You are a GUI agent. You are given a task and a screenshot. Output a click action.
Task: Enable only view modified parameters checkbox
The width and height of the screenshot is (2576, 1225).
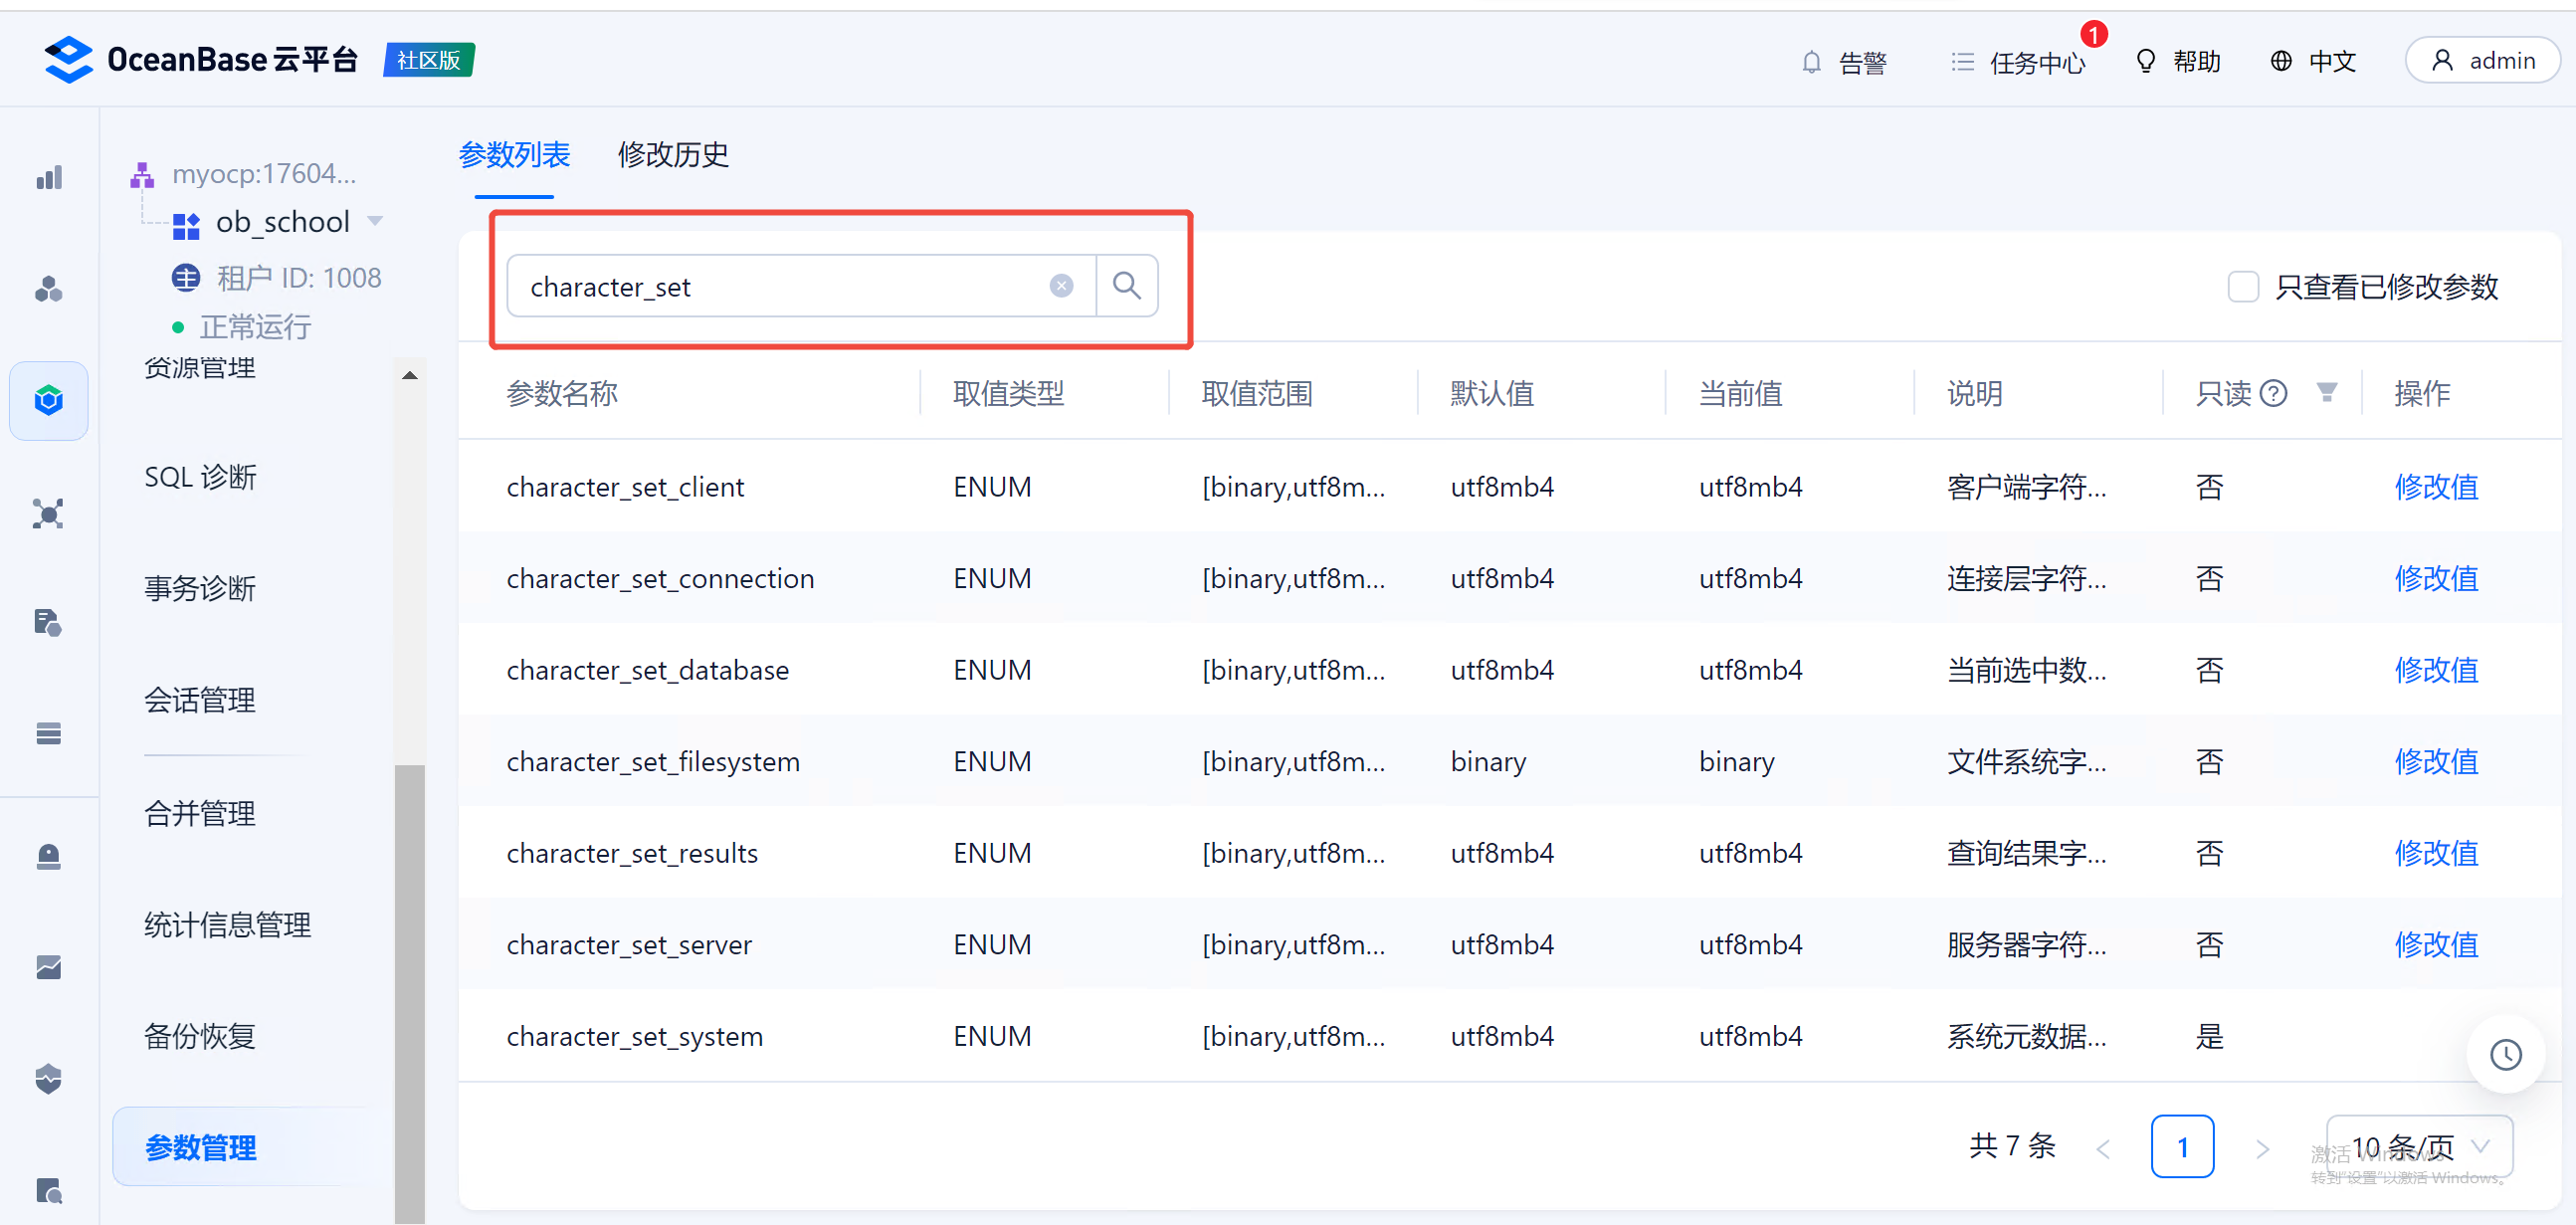[x=2243, y=287]
